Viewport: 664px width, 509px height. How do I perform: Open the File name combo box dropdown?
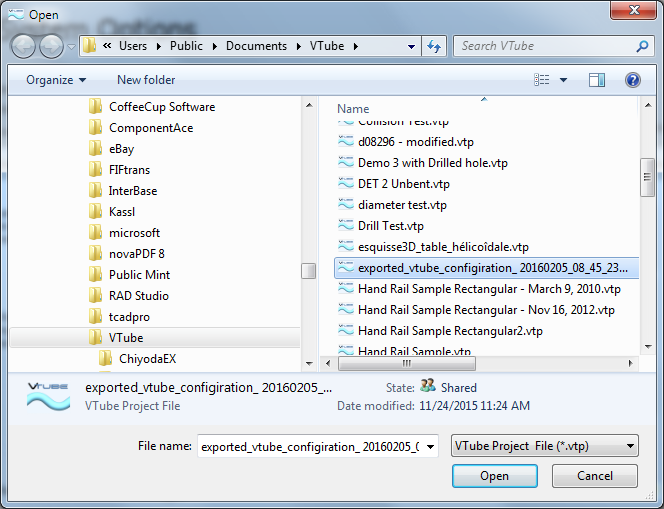pos(429,447)
